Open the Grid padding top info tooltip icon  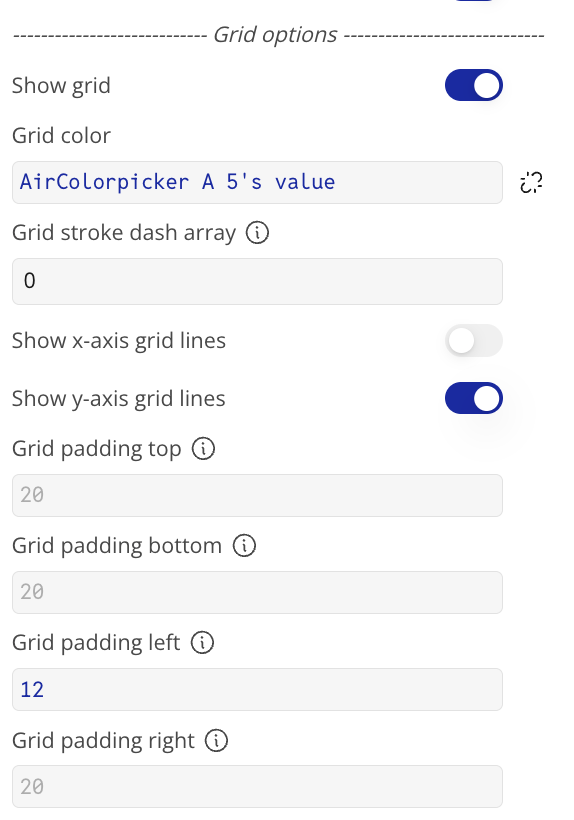pyautogui.click(x=203, y=449)
